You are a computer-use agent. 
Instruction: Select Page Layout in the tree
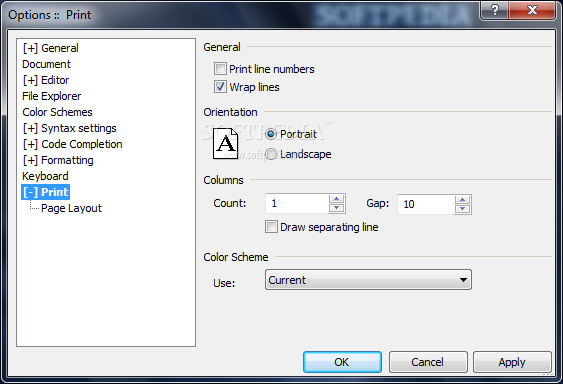71,208
